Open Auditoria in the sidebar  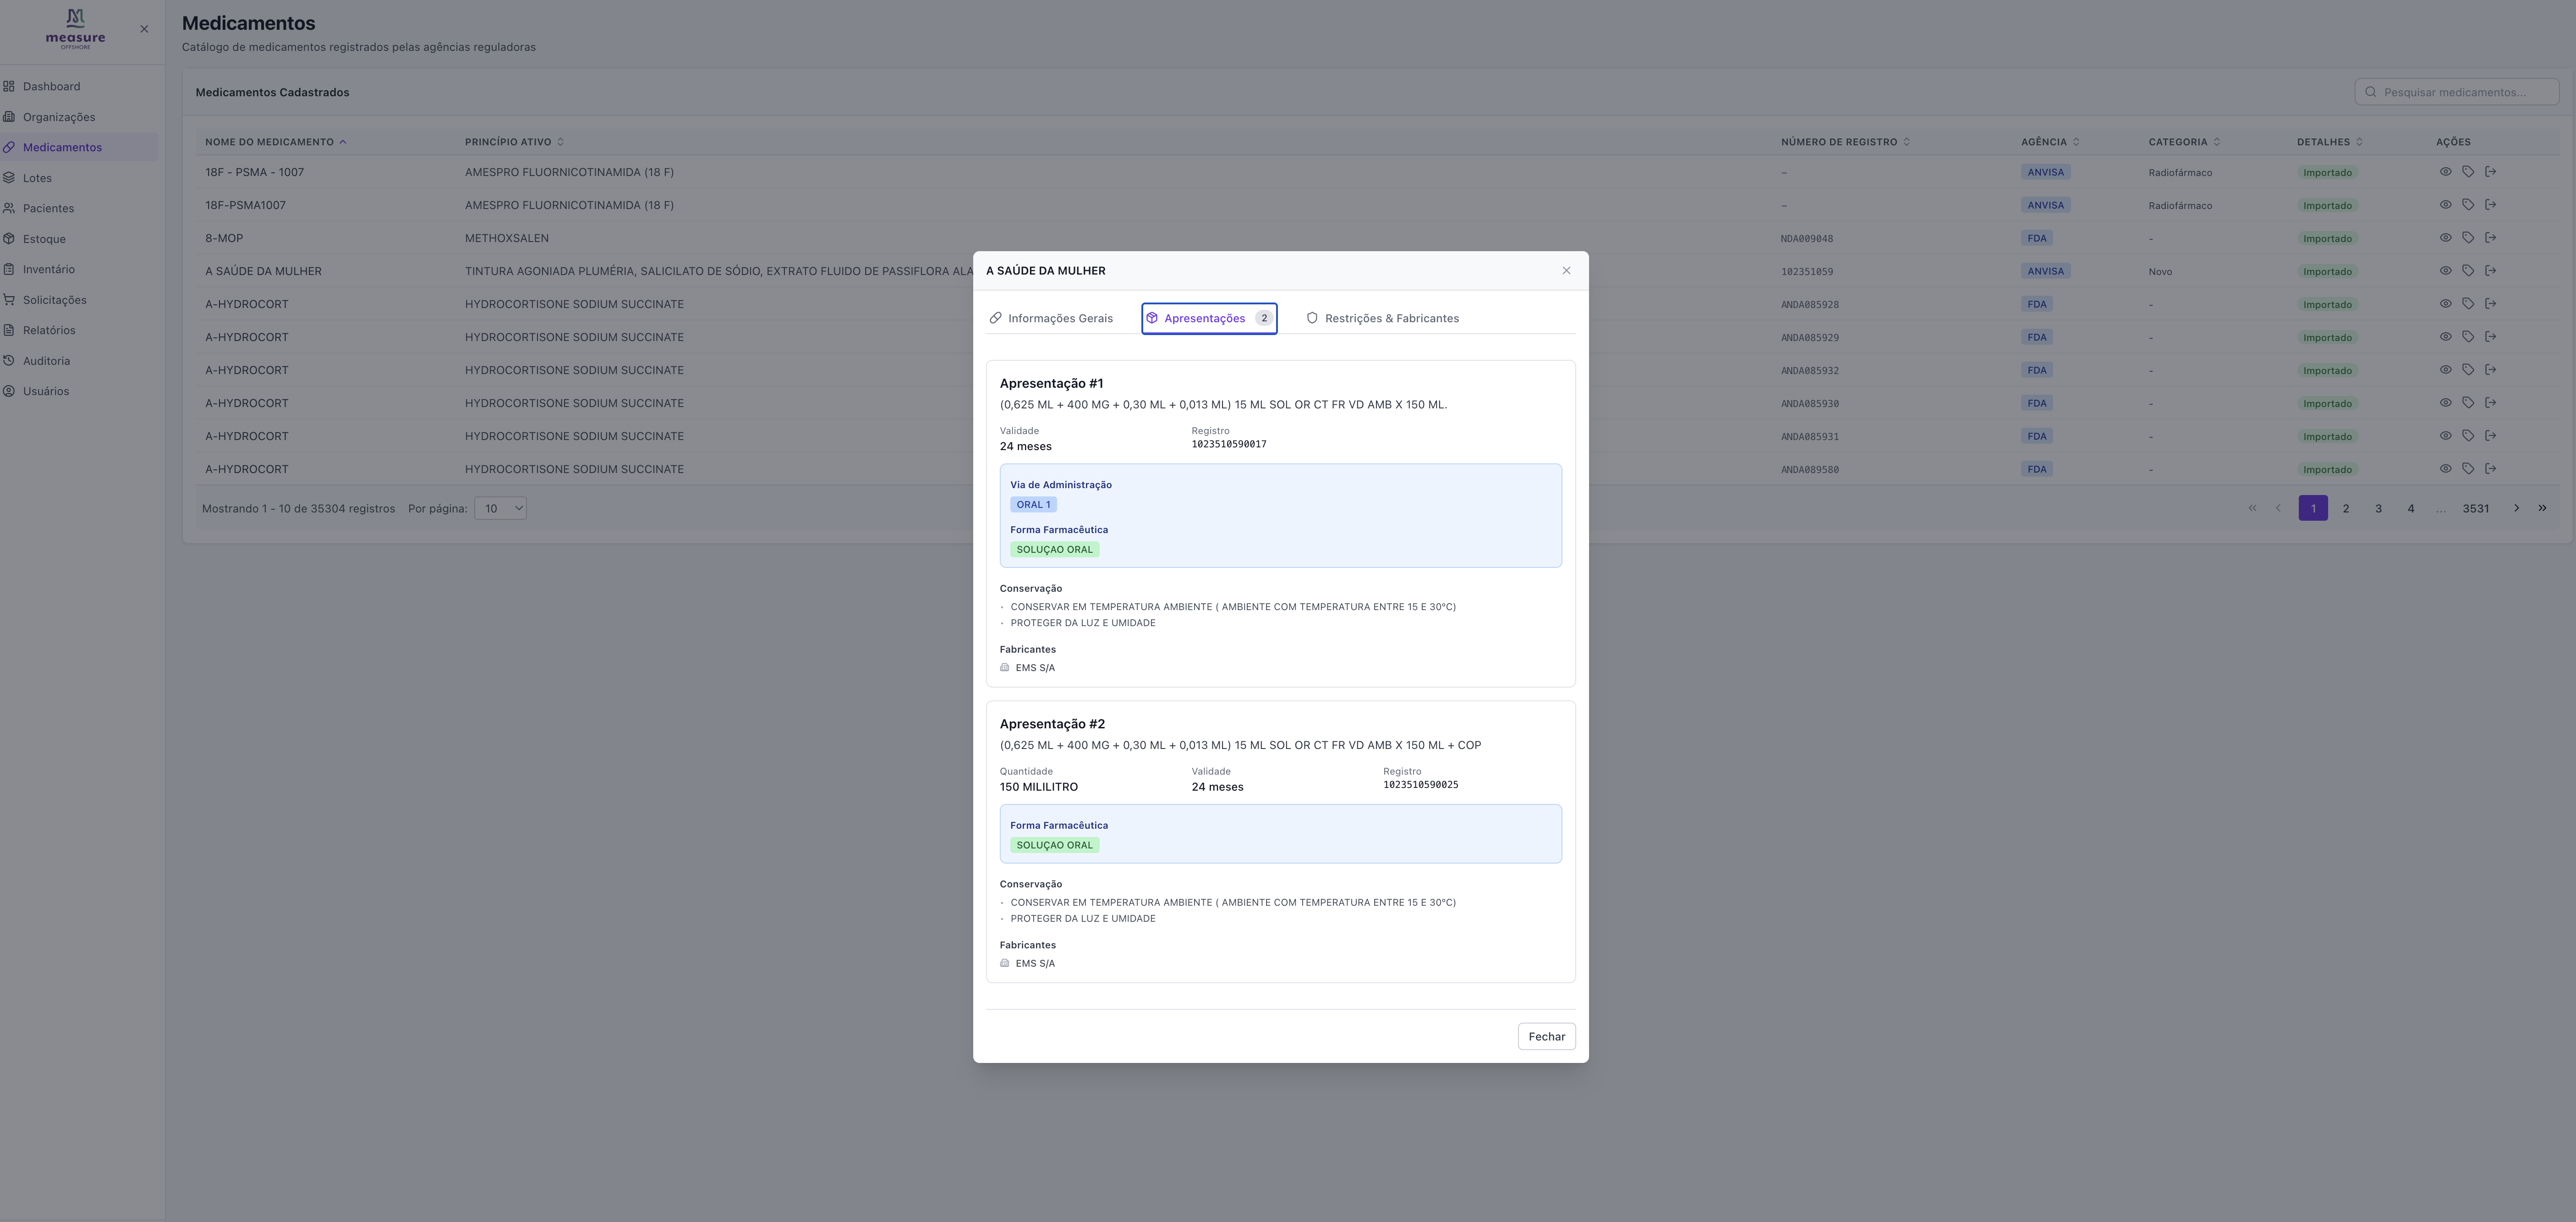46,361
